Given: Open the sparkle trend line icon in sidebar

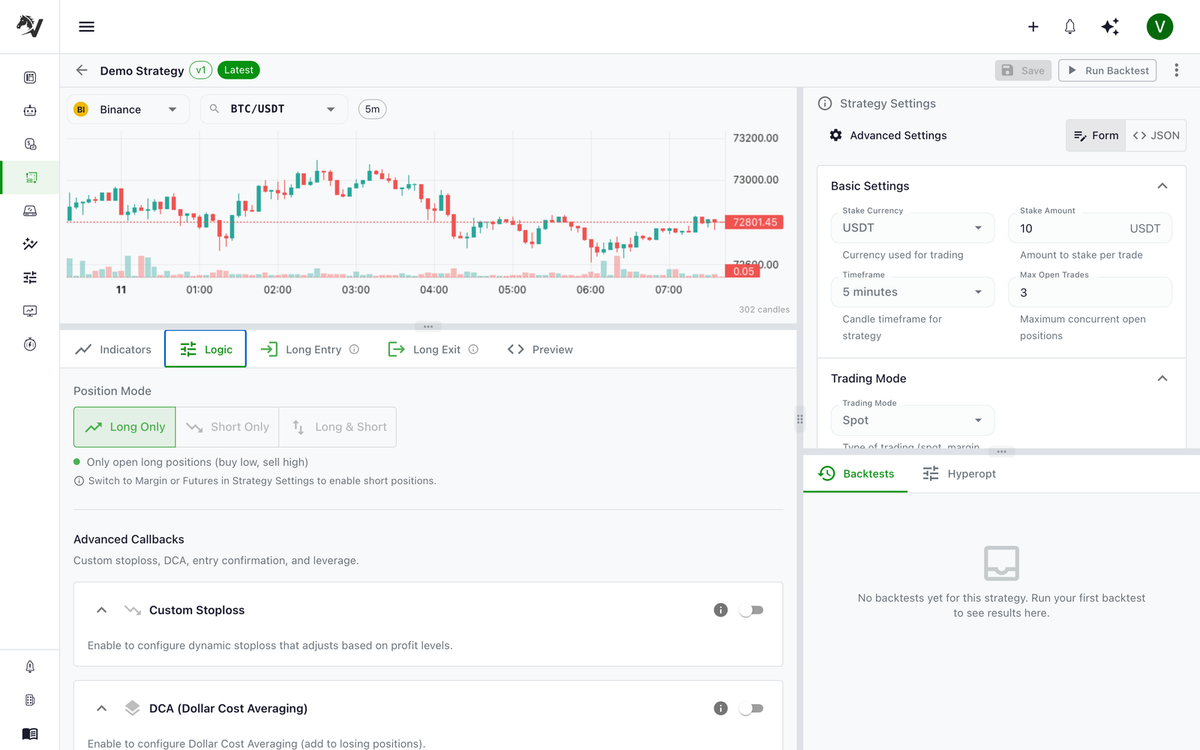Looking at the screenshot, I should point(30,244).
